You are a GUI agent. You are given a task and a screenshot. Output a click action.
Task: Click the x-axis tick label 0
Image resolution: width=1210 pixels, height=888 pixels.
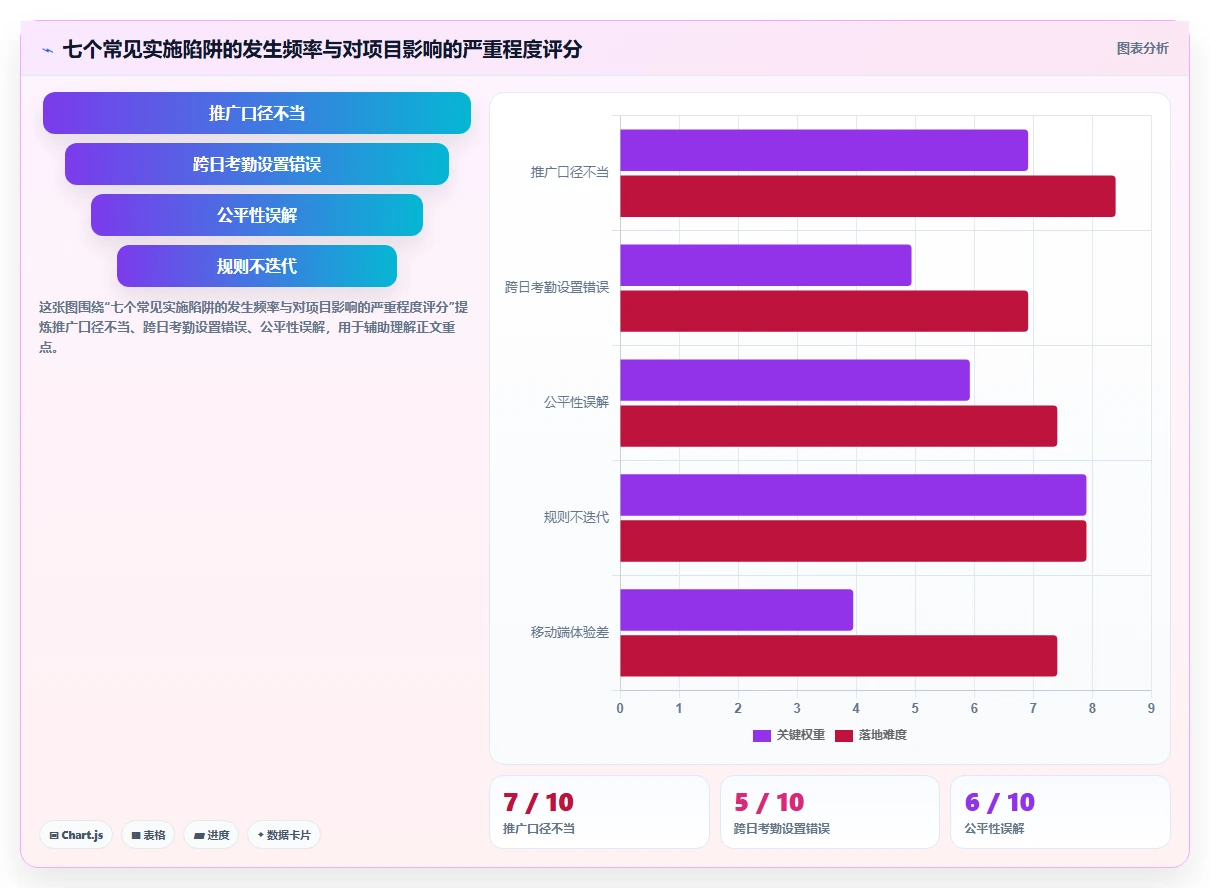pyautogui.click(x=620, y=708)
